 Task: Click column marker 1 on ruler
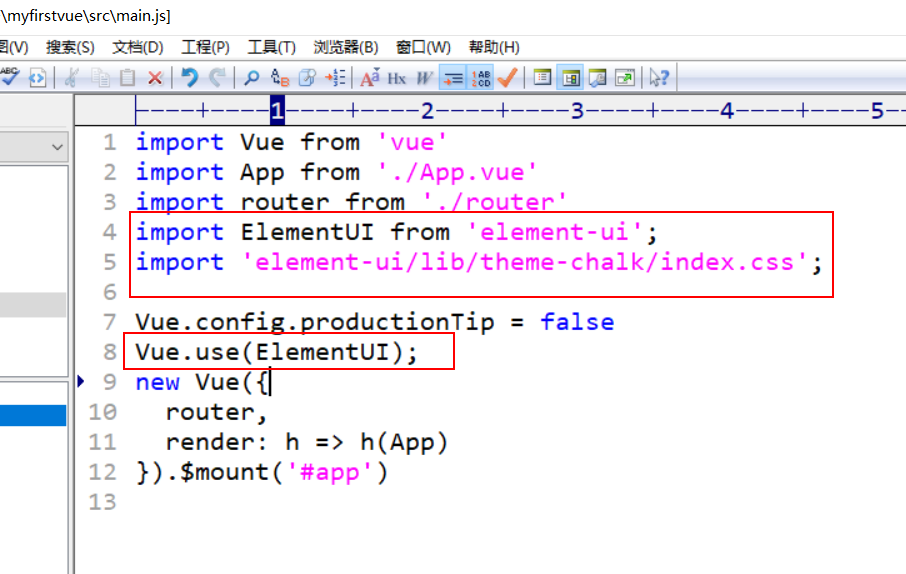pos(277,110)
